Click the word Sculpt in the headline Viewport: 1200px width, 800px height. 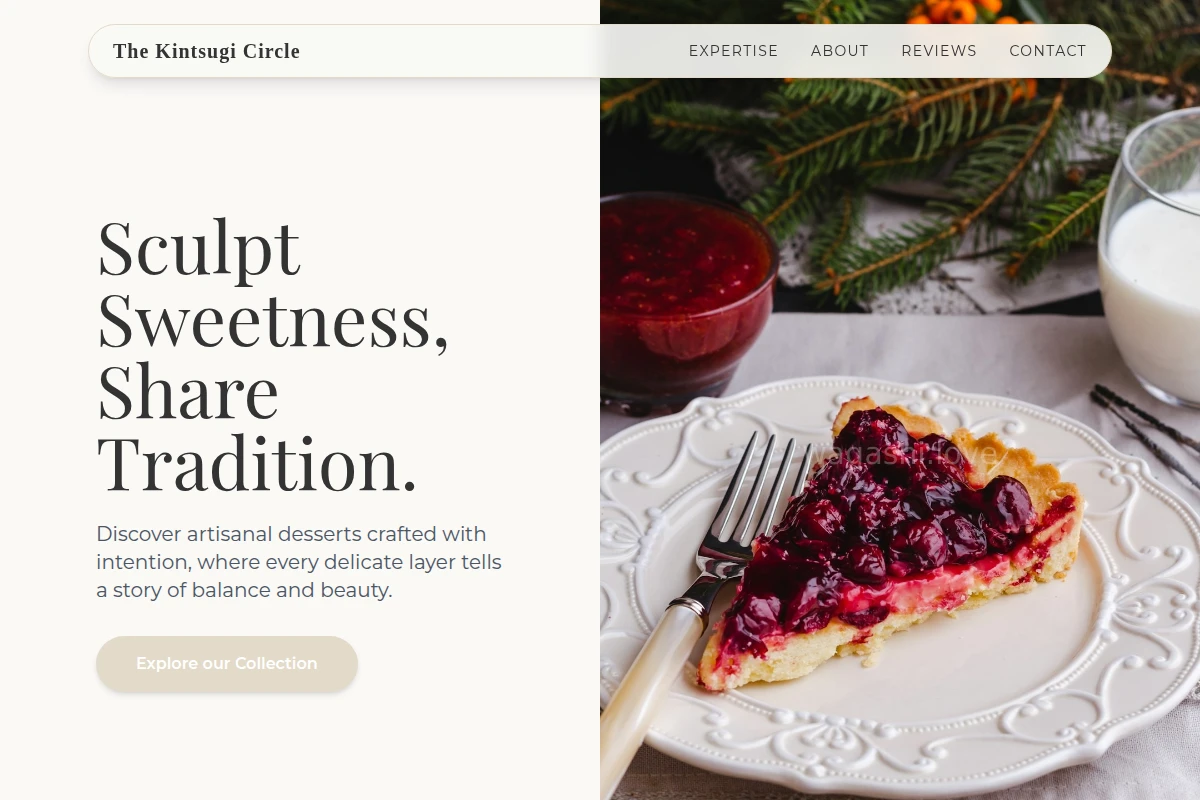198,247
